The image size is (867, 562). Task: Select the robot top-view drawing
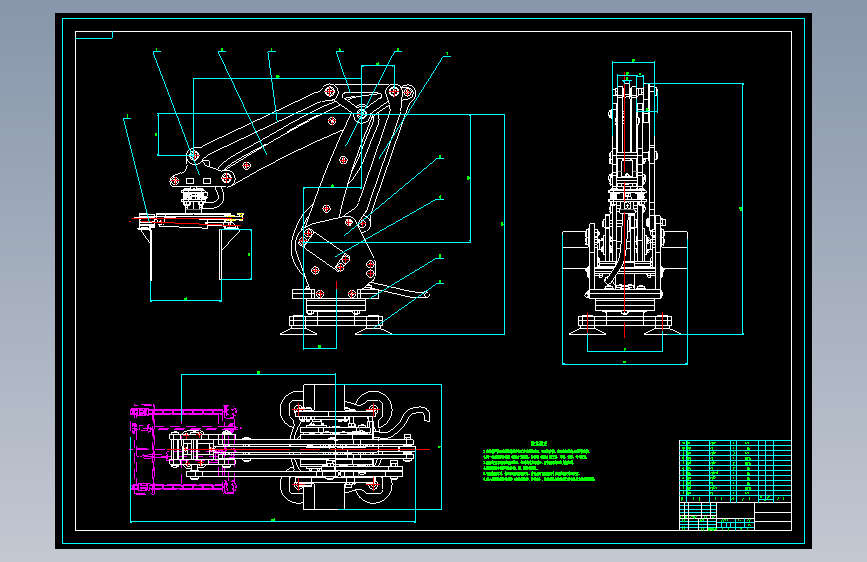coord(285,447)
